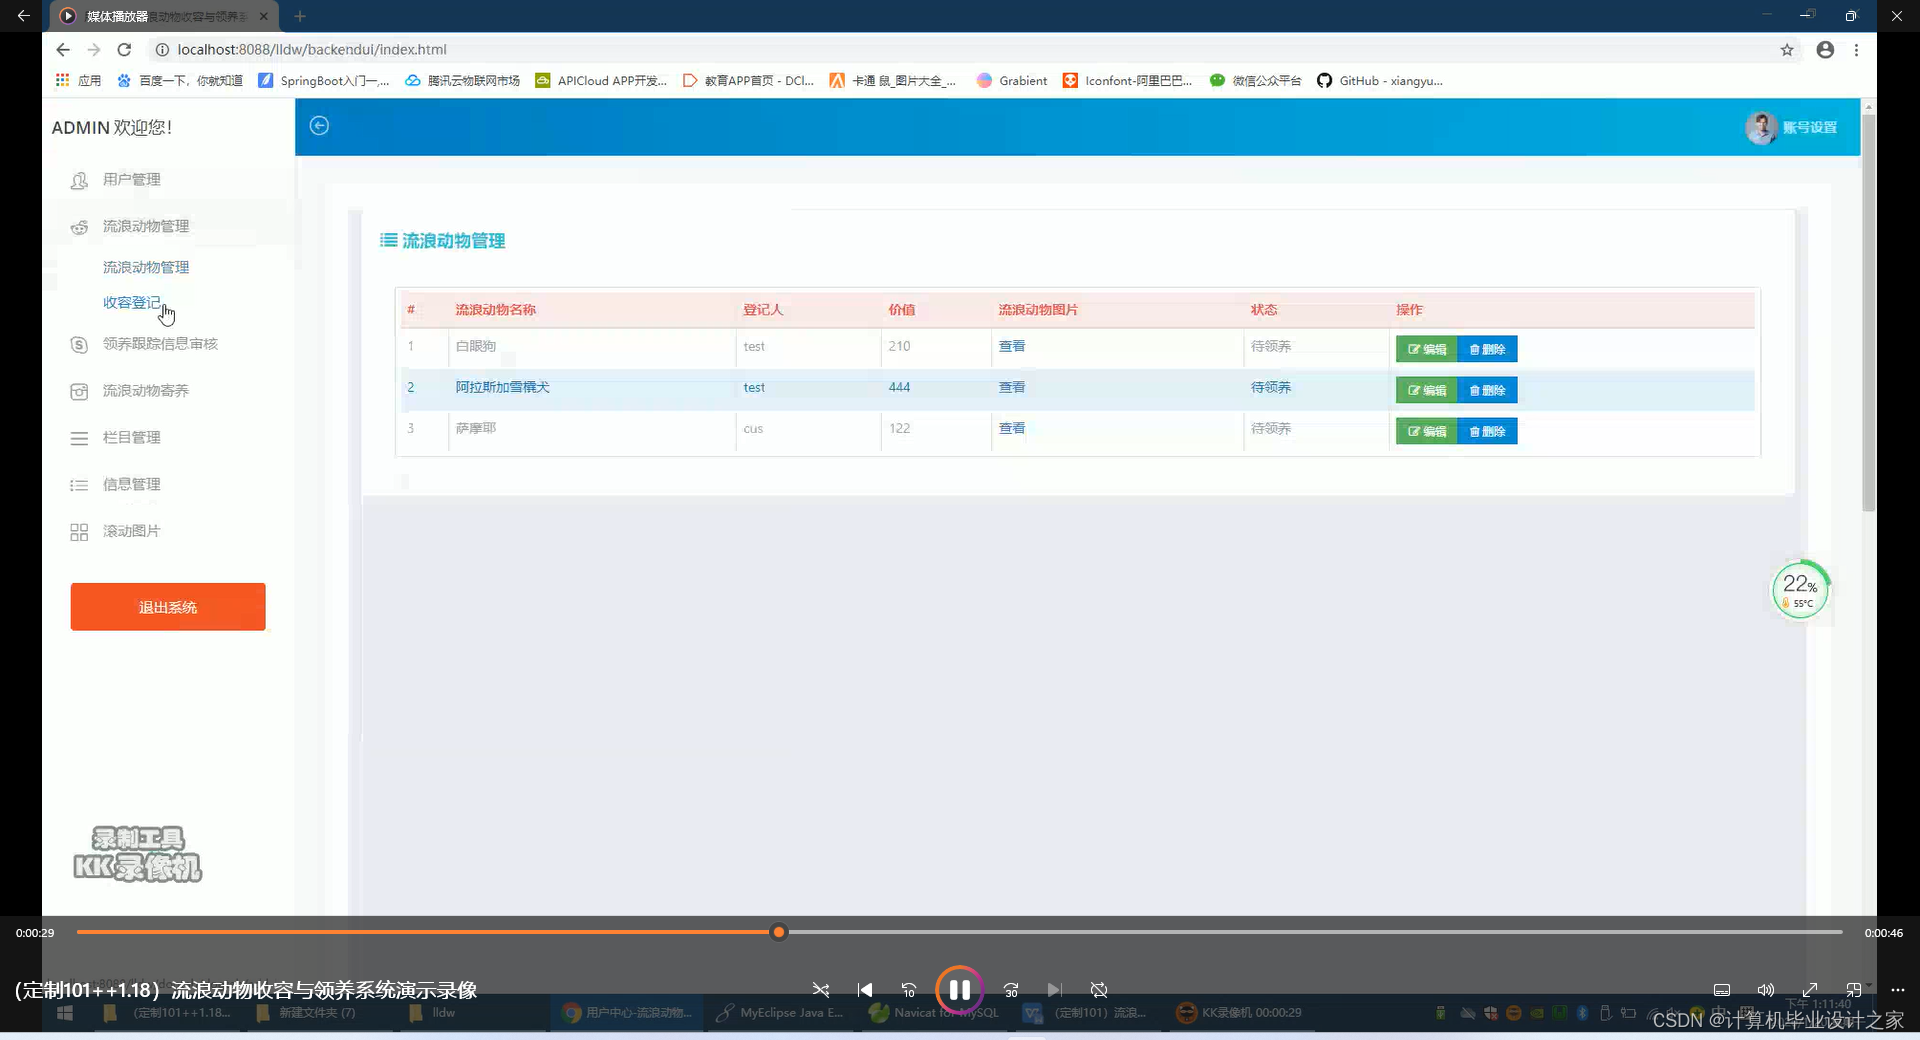Reload the browser page
The height and width of the screenshot is (1040, 1920).
click(124, 49)
